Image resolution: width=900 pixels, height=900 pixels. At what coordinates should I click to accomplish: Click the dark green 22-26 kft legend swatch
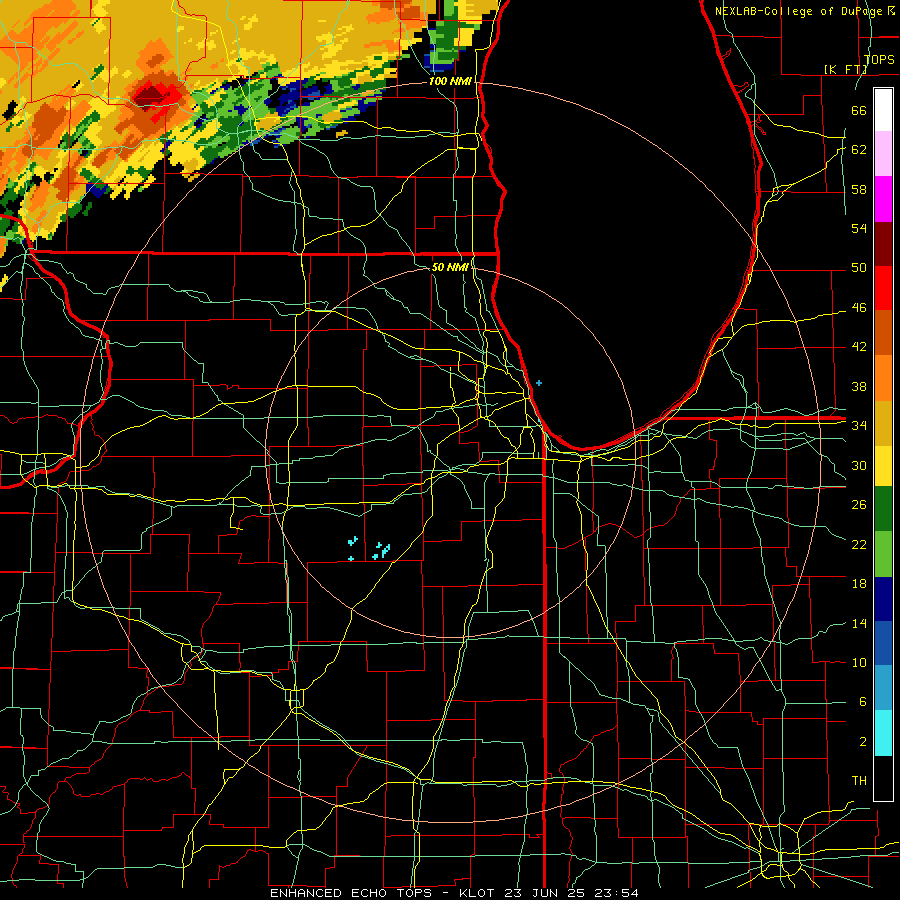coord(883,509)
